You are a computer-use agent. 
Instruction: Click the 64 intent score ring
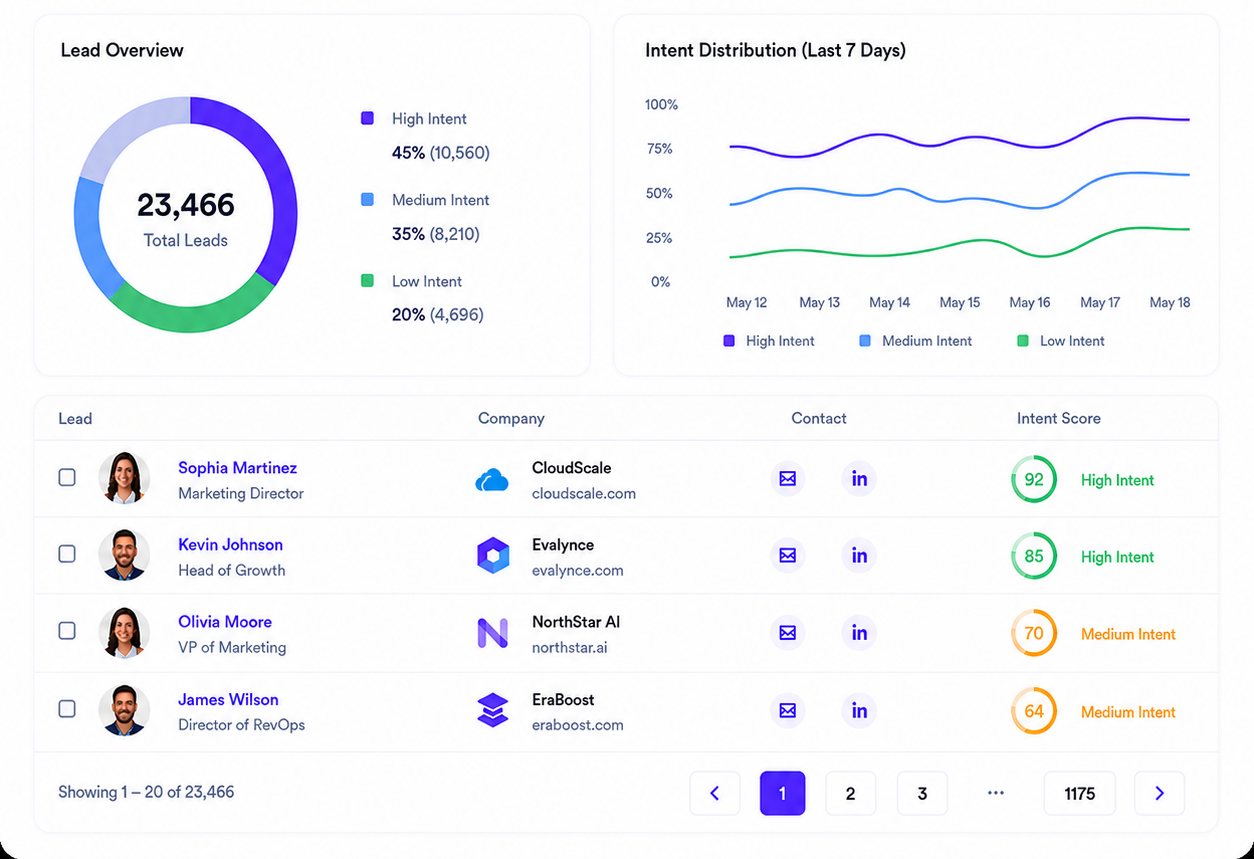click(1034, 711)
